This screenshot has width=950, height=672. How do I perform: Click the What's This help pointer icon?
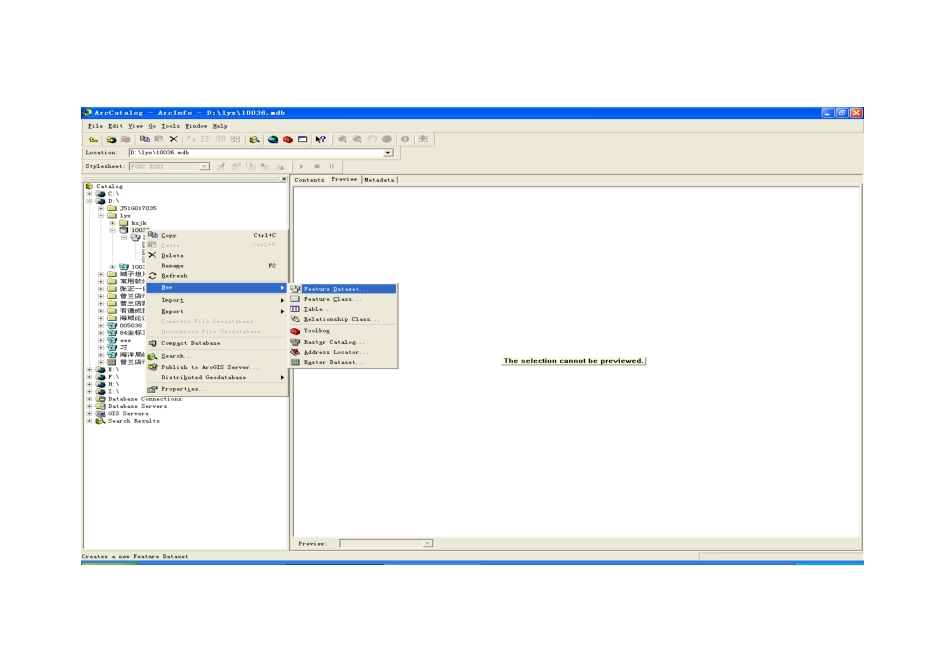point(321,139)
